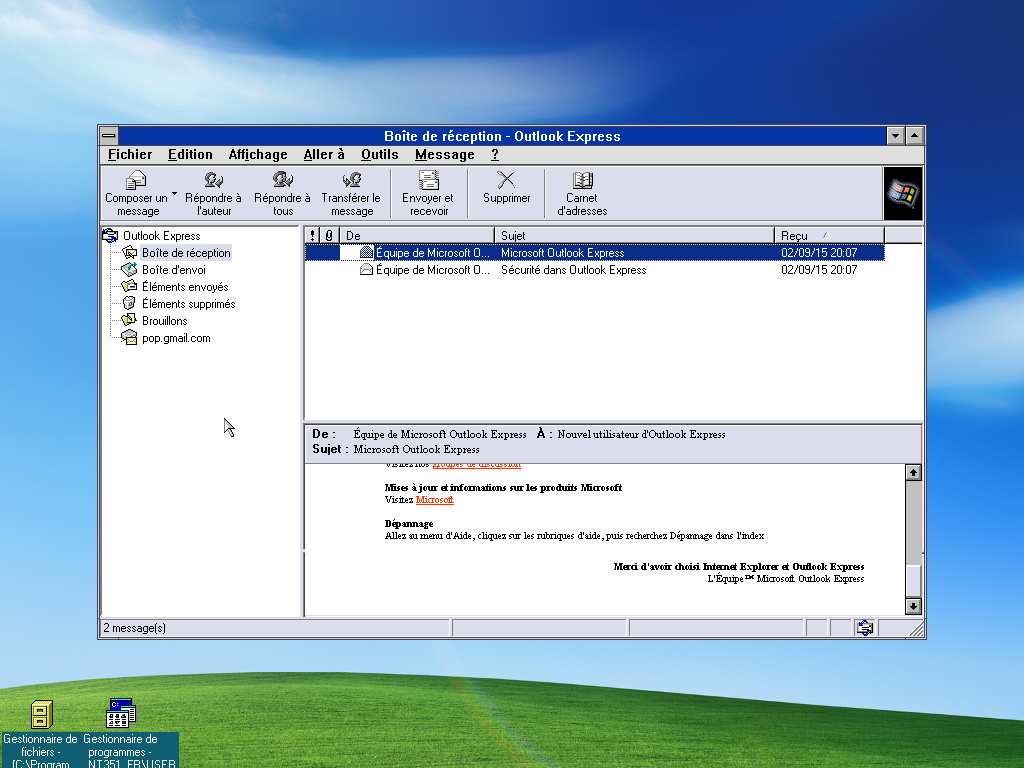
Task: Click the Composer un message toolbar icon
Action: [x=136, y=181]
